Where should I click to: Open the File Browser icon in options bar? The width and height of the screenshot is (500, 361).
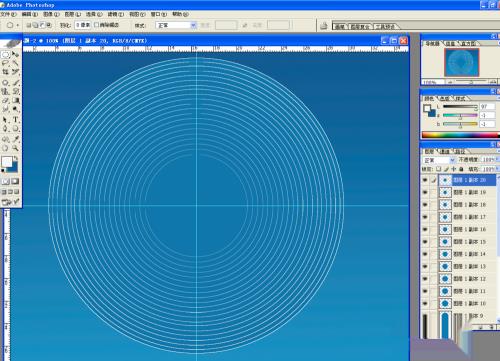323,26
